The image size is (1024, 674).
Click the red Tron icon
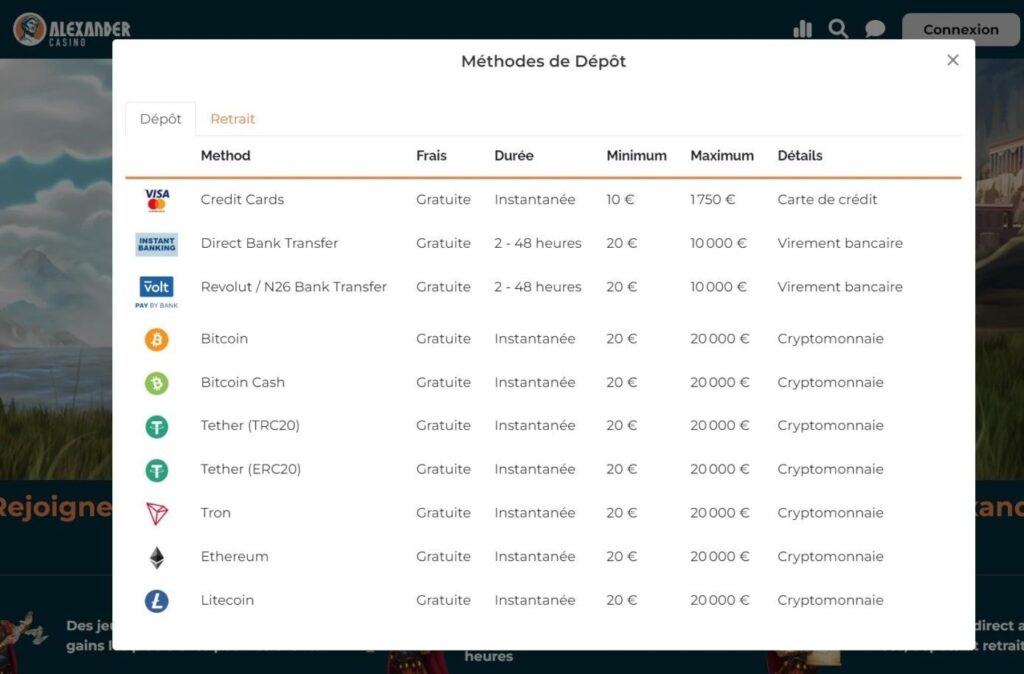[x=157, y=513]
